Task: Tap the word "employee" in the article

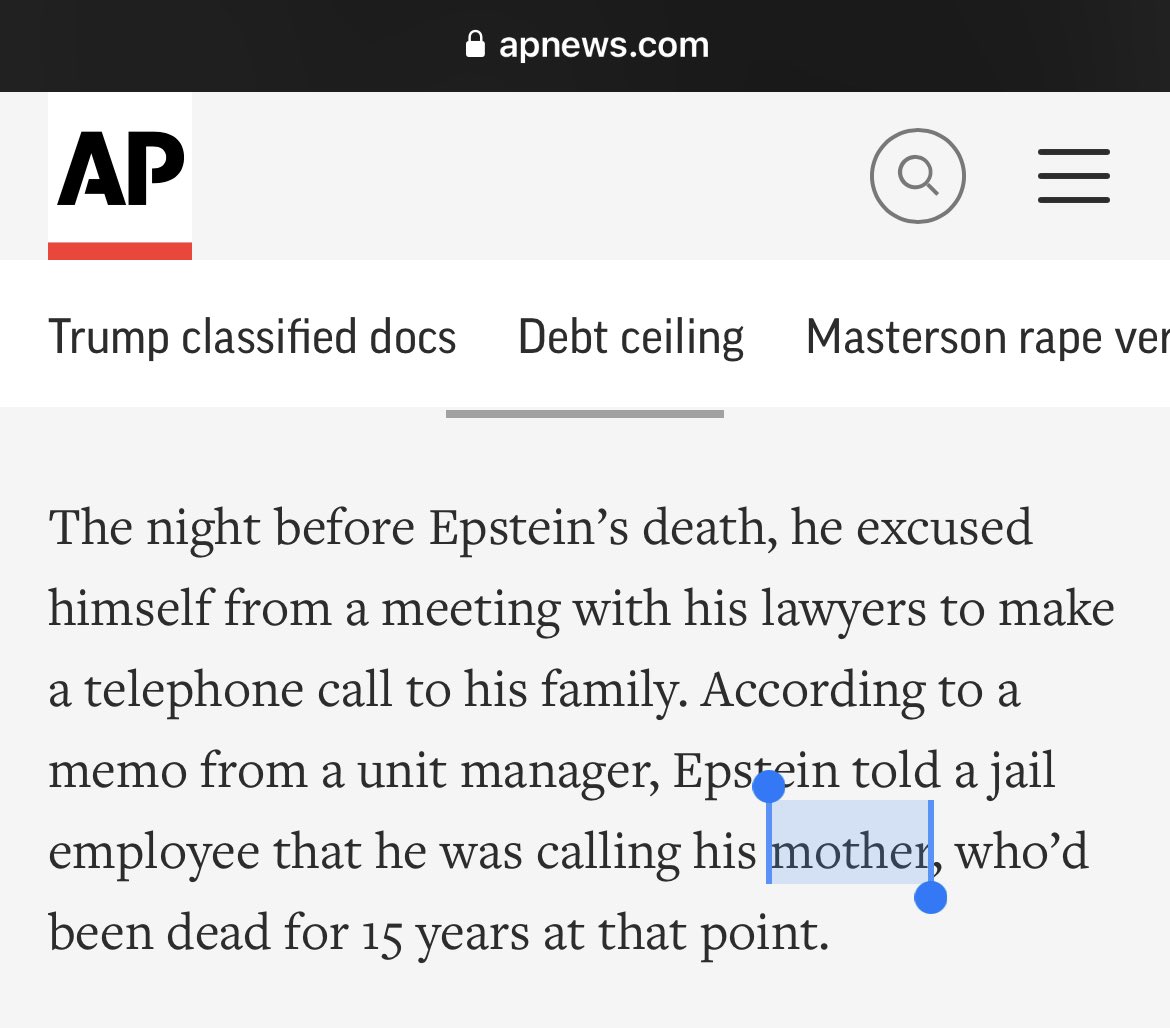Action: pos(151,852)
